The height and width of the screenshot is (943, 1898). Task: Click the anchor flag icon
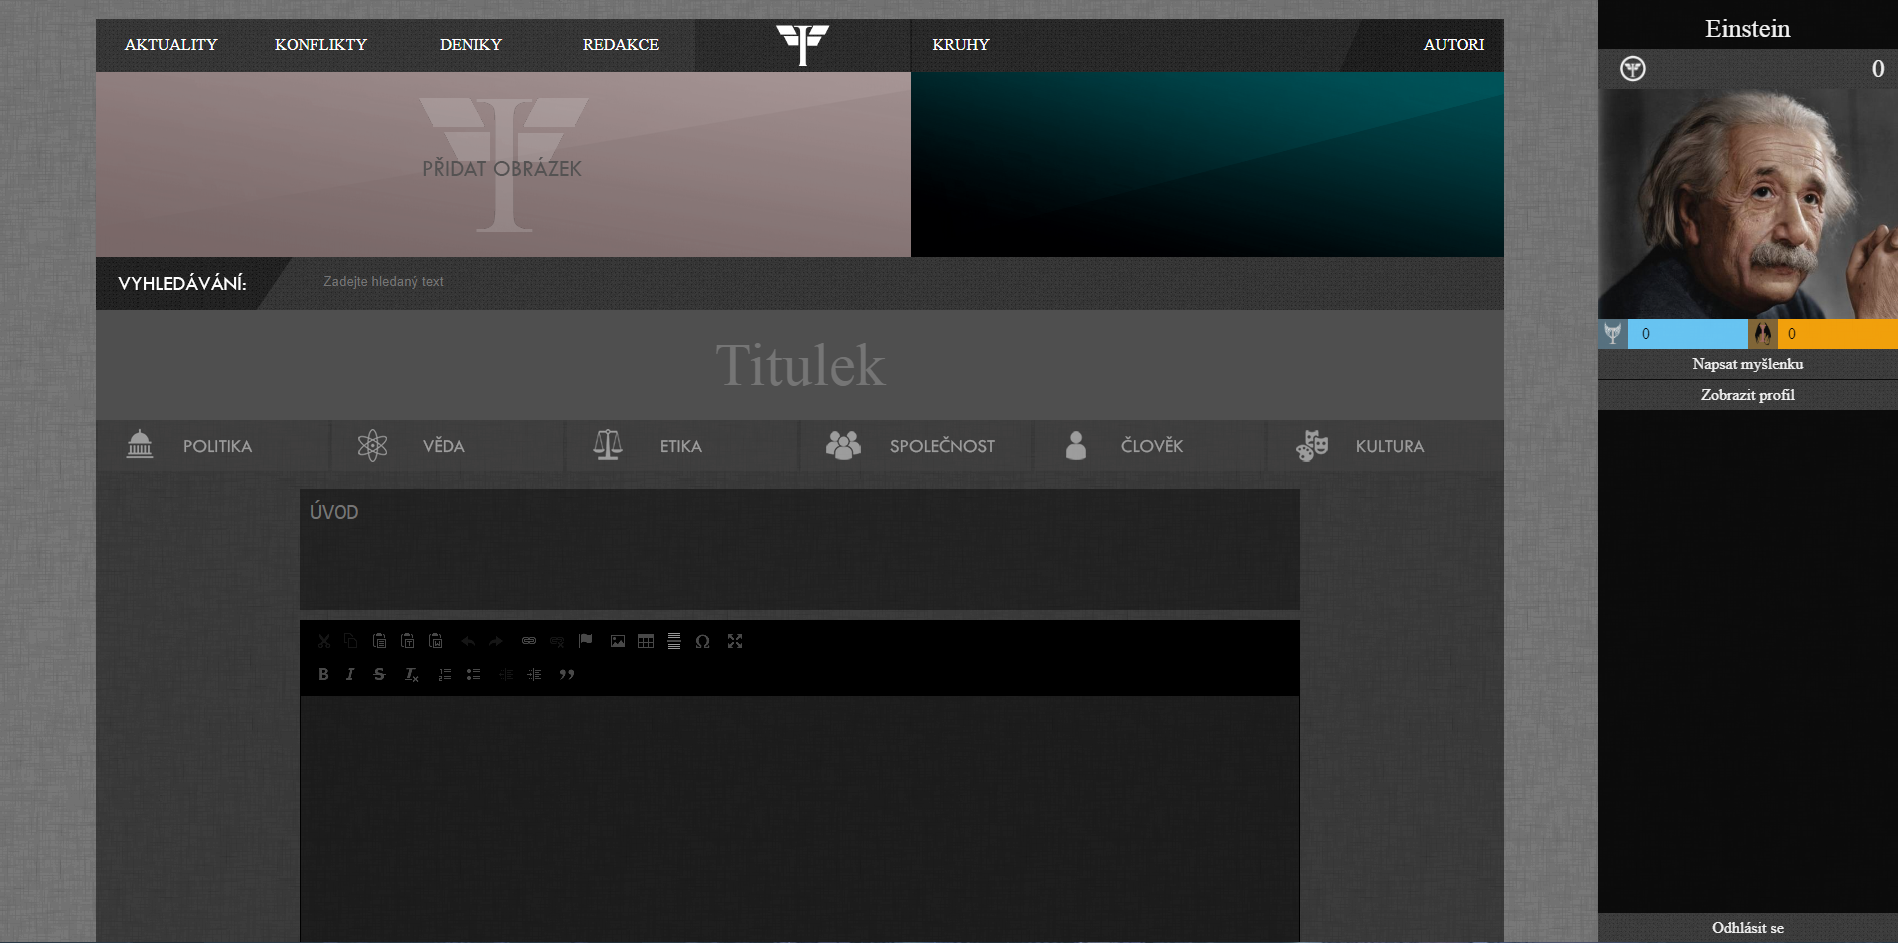[x=586, y=641]
